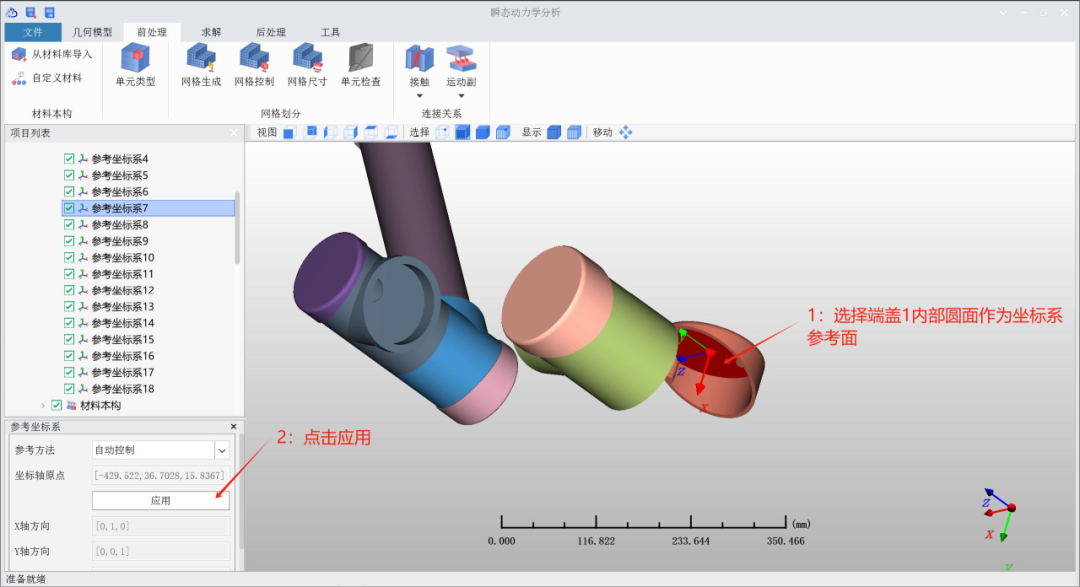This screenshot has height=587, width=1080.
Task: Select the bottom face view icon
Action: pyautogui.click(x=391, y=132)
